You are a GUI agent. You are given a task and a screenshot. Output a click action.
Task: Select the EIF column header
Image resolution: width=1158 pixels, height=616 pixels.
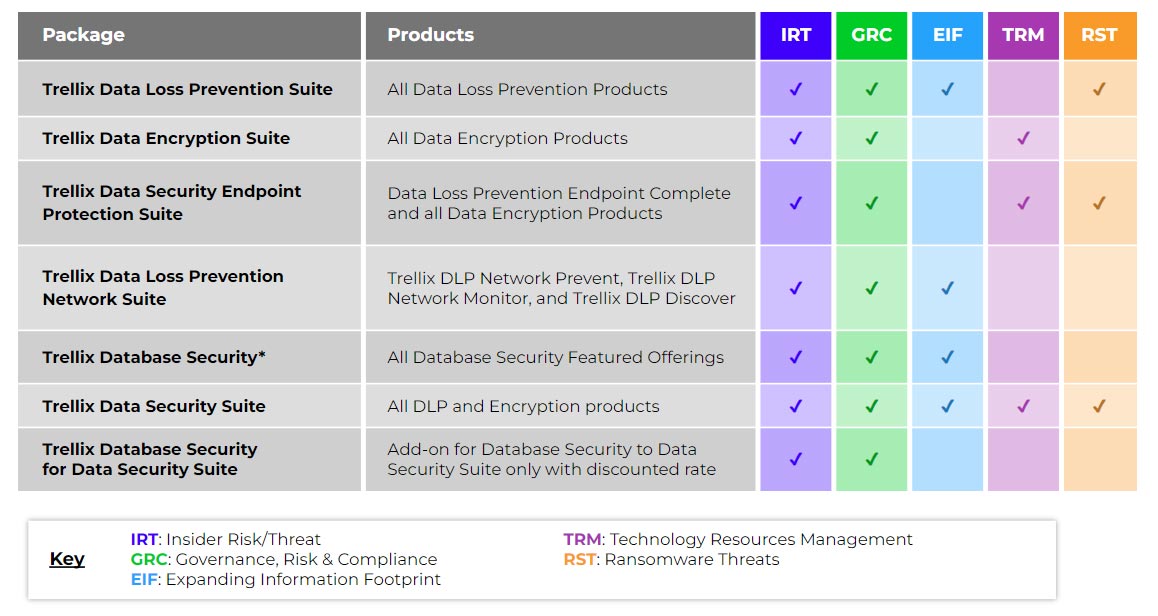point(947,35)
